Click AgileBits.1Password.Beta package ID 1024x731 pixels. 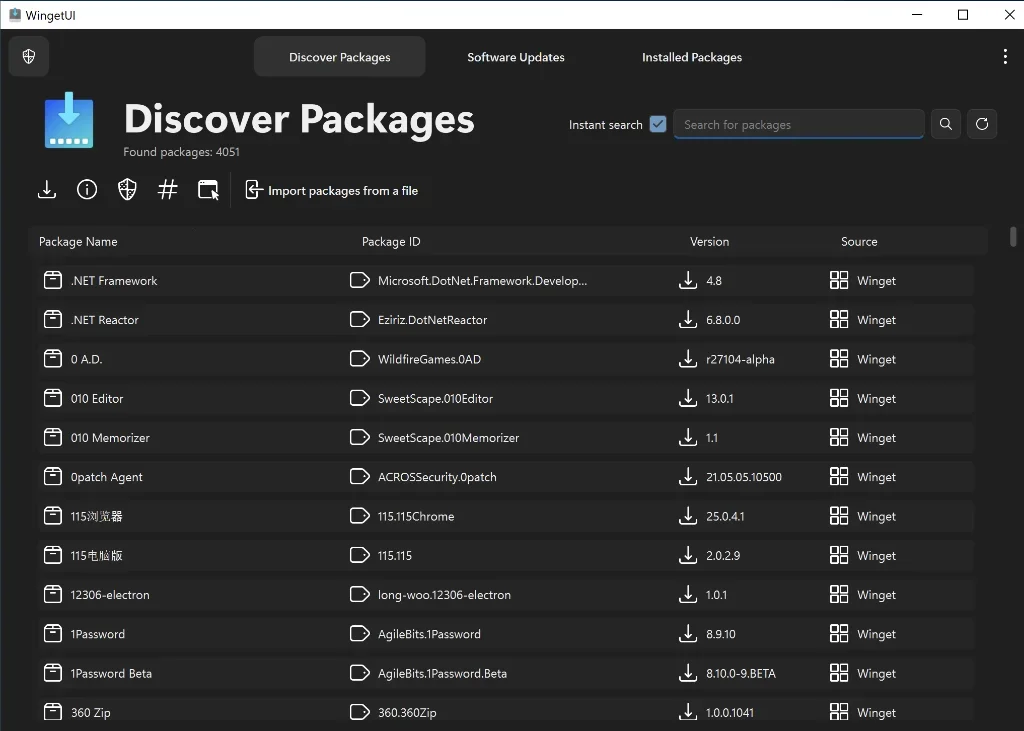pyautogui.click(x=442, y=674)
